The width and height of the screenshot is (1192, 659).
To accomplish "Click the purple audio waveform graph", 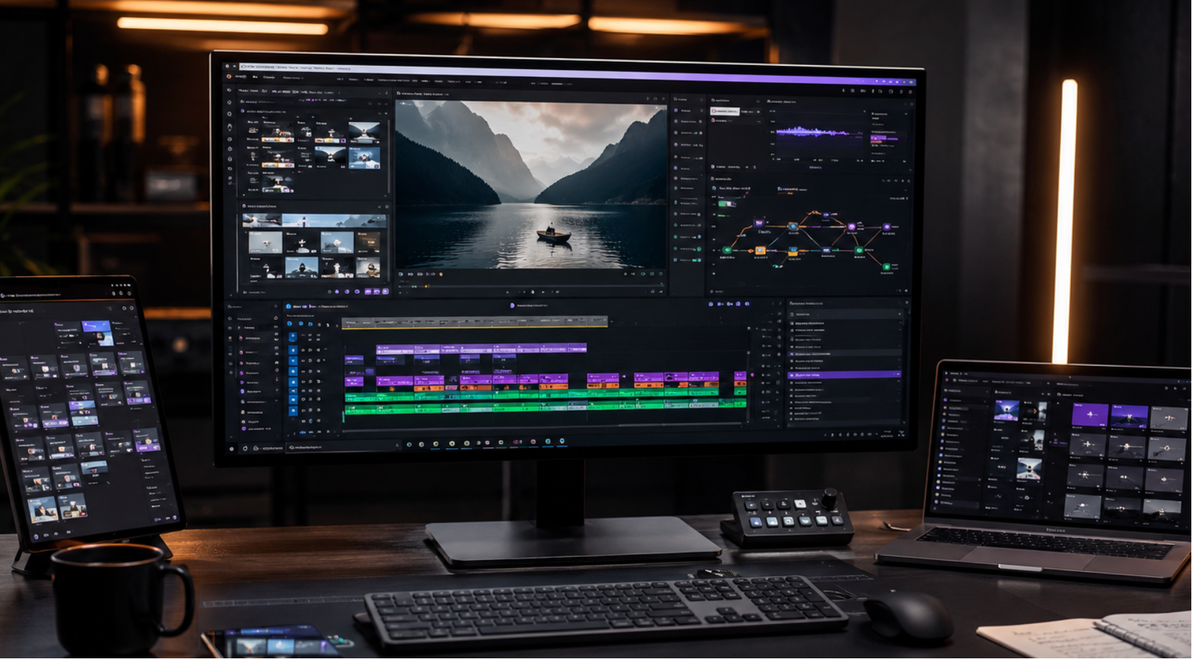I will (820, 132).
